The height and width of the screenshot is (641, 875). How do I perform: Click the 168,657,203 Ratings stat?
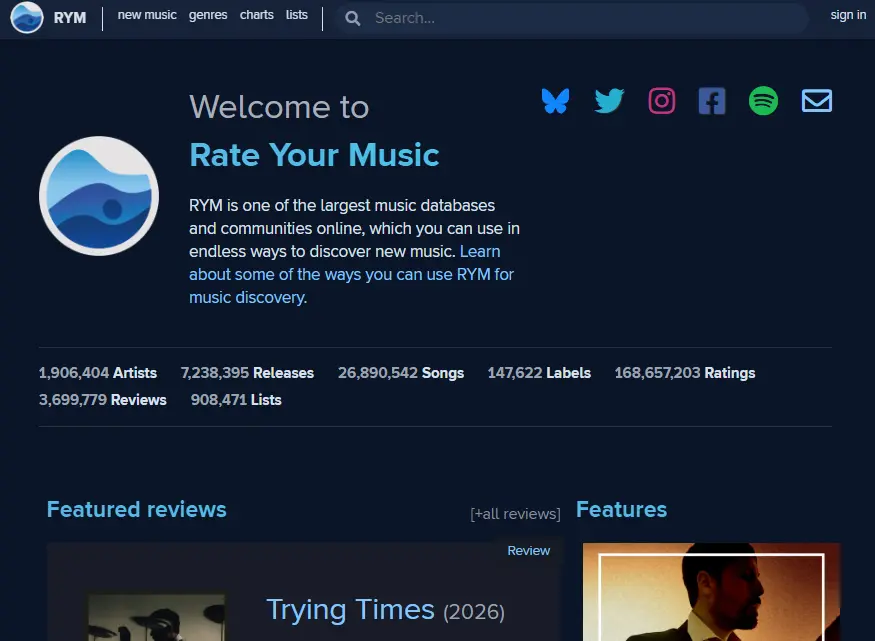(685, 373)
